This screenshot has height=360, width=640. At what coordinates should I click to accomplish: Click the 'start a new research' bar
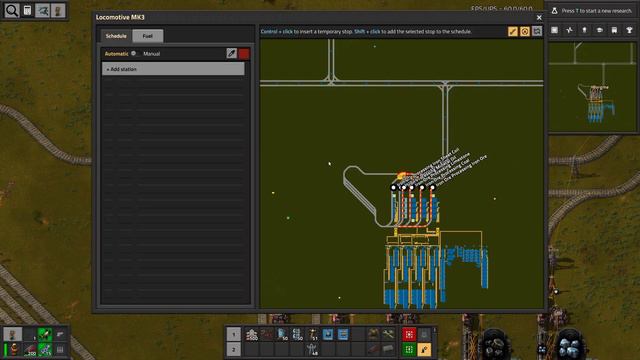pyautogui.click(x=592, y=11)
